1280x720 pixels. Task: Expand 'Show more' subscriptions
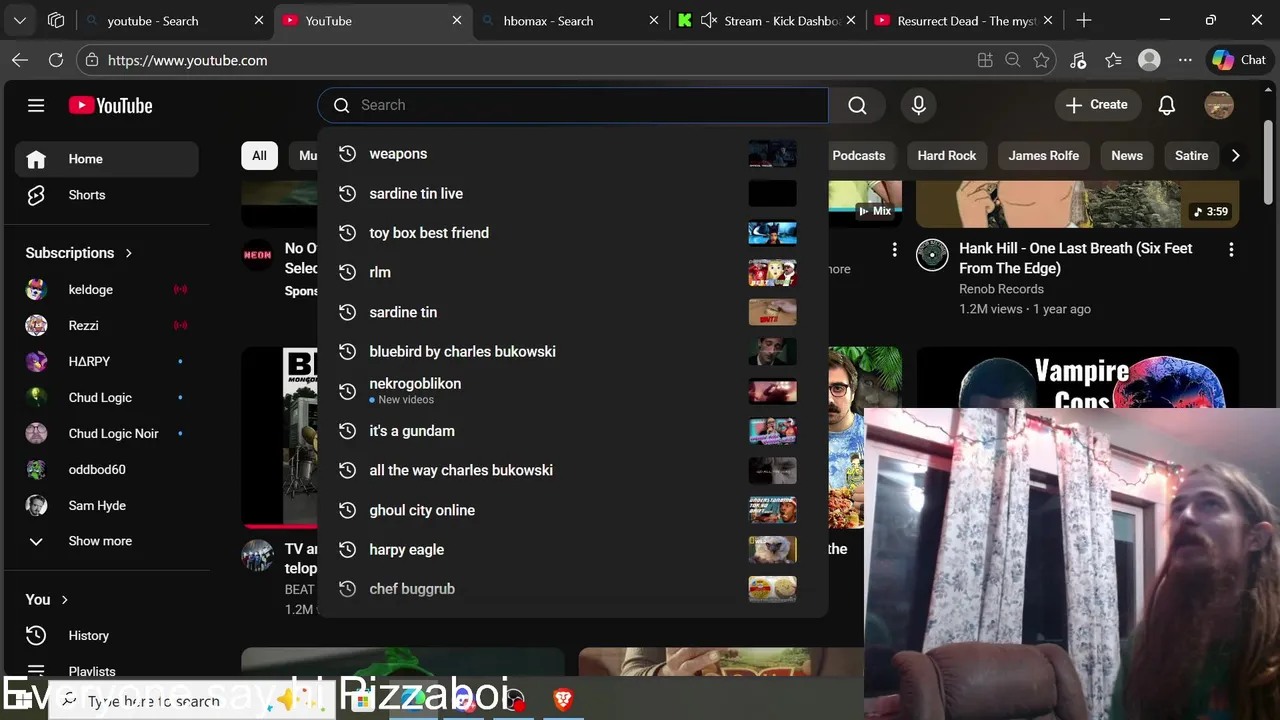click(106, 541)
